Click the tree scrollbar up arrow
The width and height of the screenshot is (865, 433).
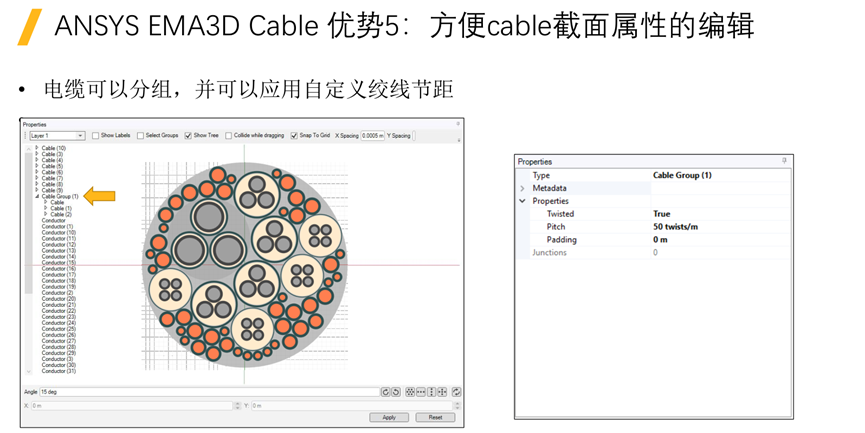[29, 149]
